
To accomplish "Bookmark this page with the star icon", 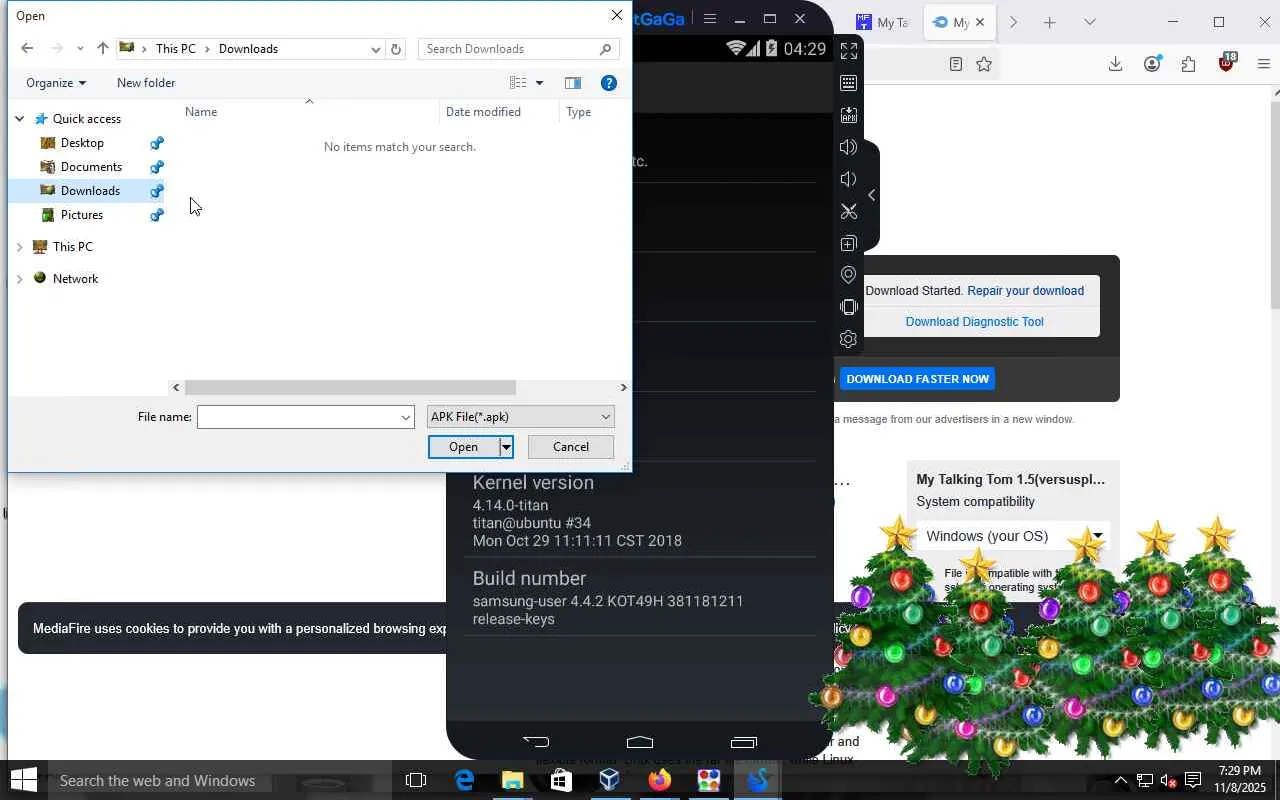I will pos(984,64).
